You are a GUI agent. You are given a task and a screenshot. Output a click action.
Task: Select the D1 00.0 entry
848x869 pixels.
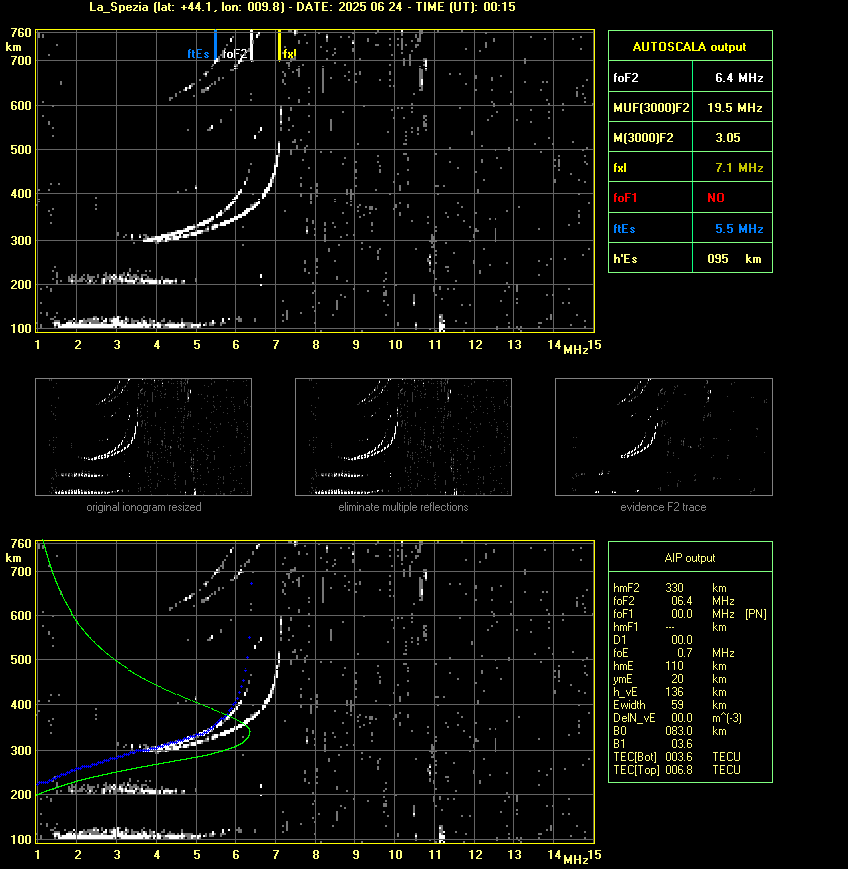pyautogui.click(x=653, y=640)
